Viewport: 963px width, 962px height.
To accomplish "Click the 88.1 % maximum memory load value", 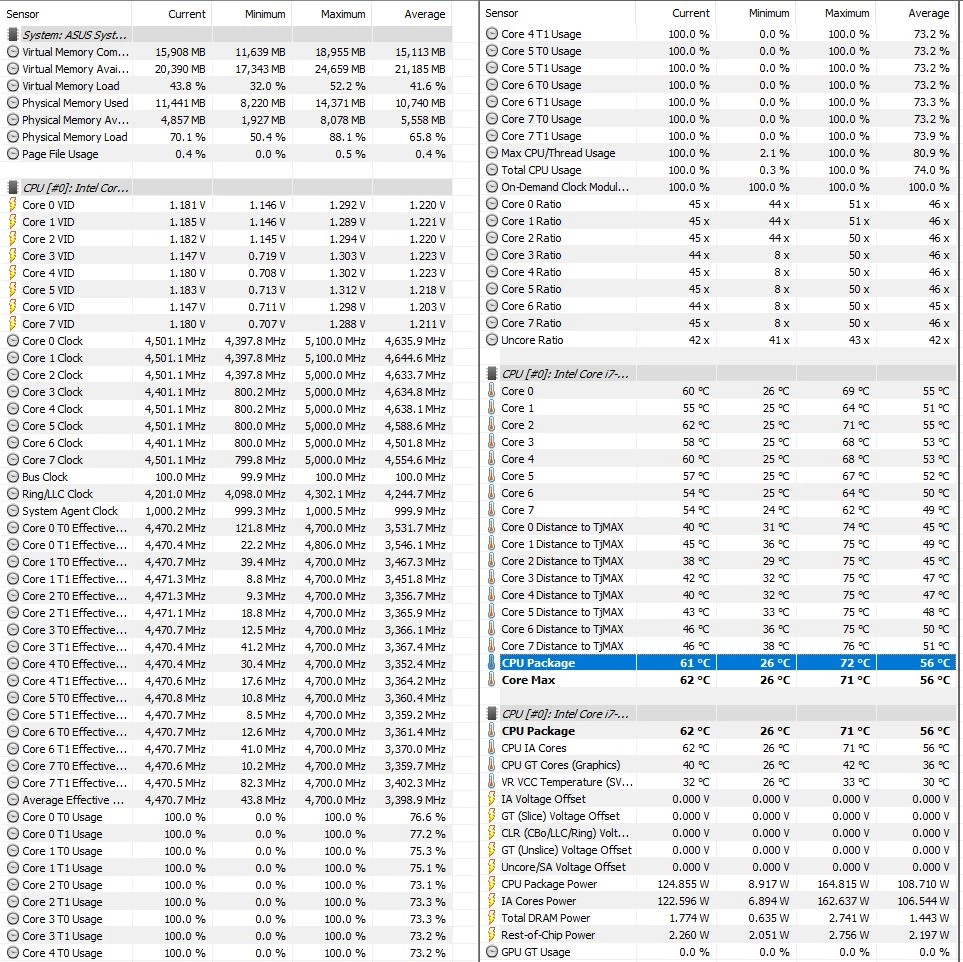I will point(347,137).
